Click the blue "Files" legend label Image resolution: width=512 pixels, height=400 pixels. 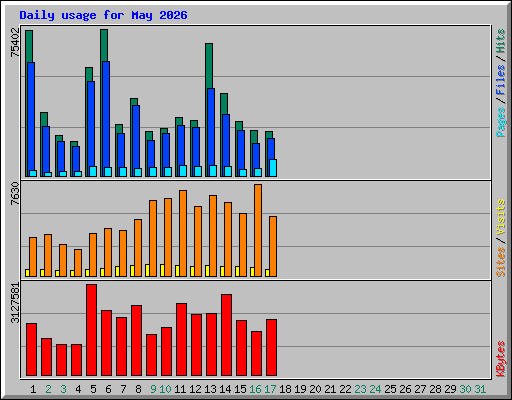(501, 80)
